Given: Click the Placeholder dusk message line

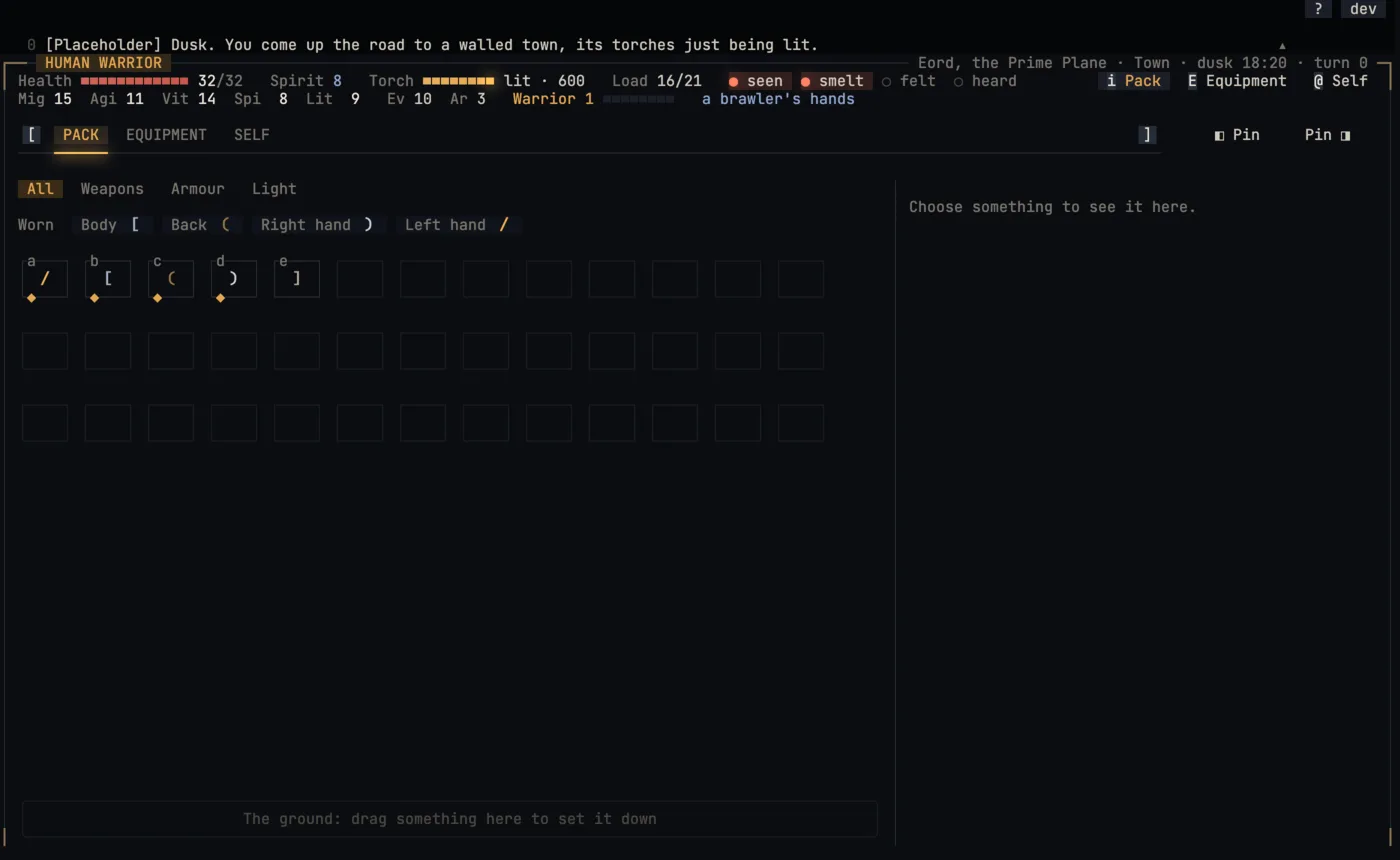Looking at the screenshot, I should 432,45.
